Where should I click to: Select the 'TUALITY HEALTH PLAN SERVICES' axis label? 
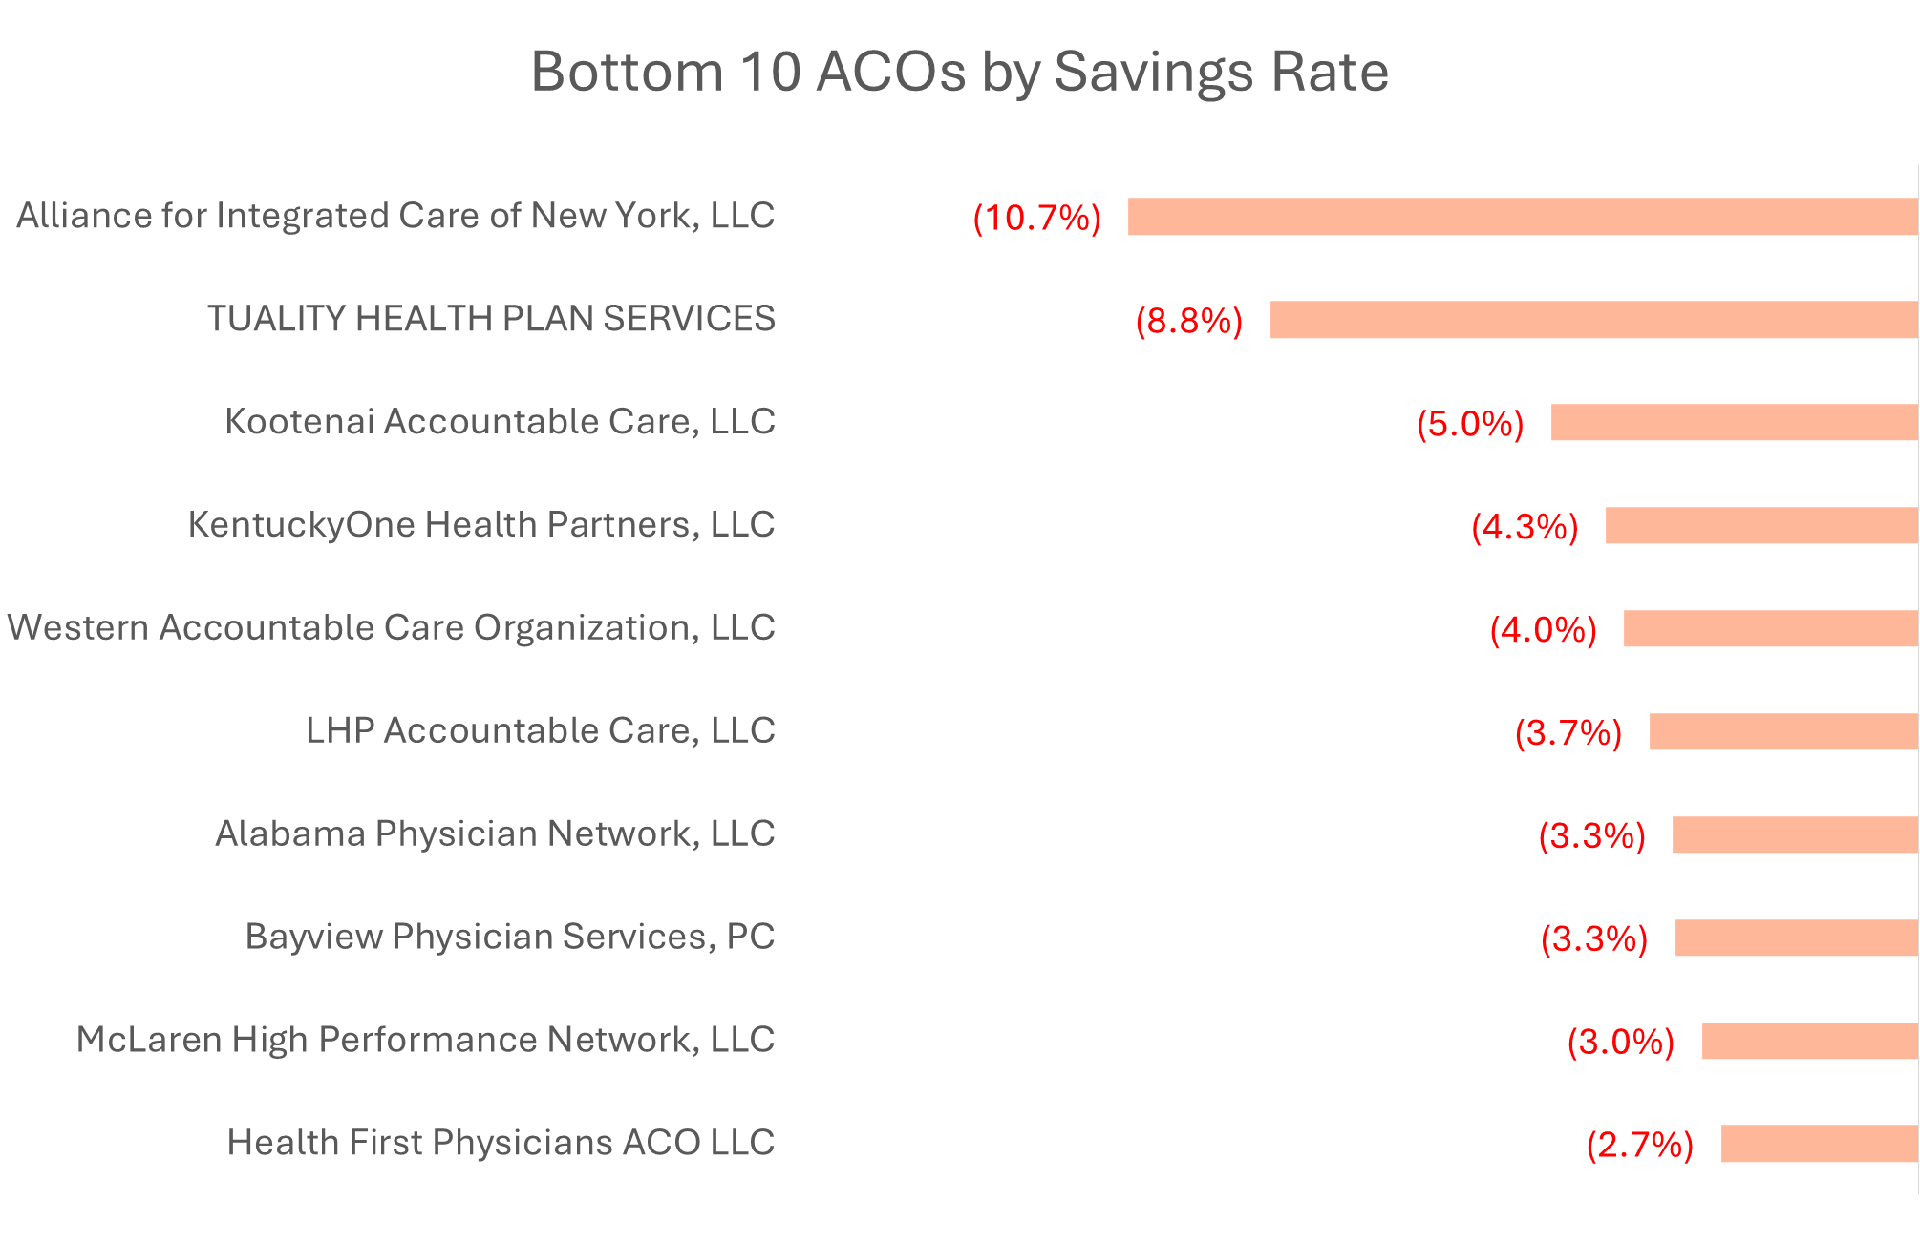click(491, 318)
